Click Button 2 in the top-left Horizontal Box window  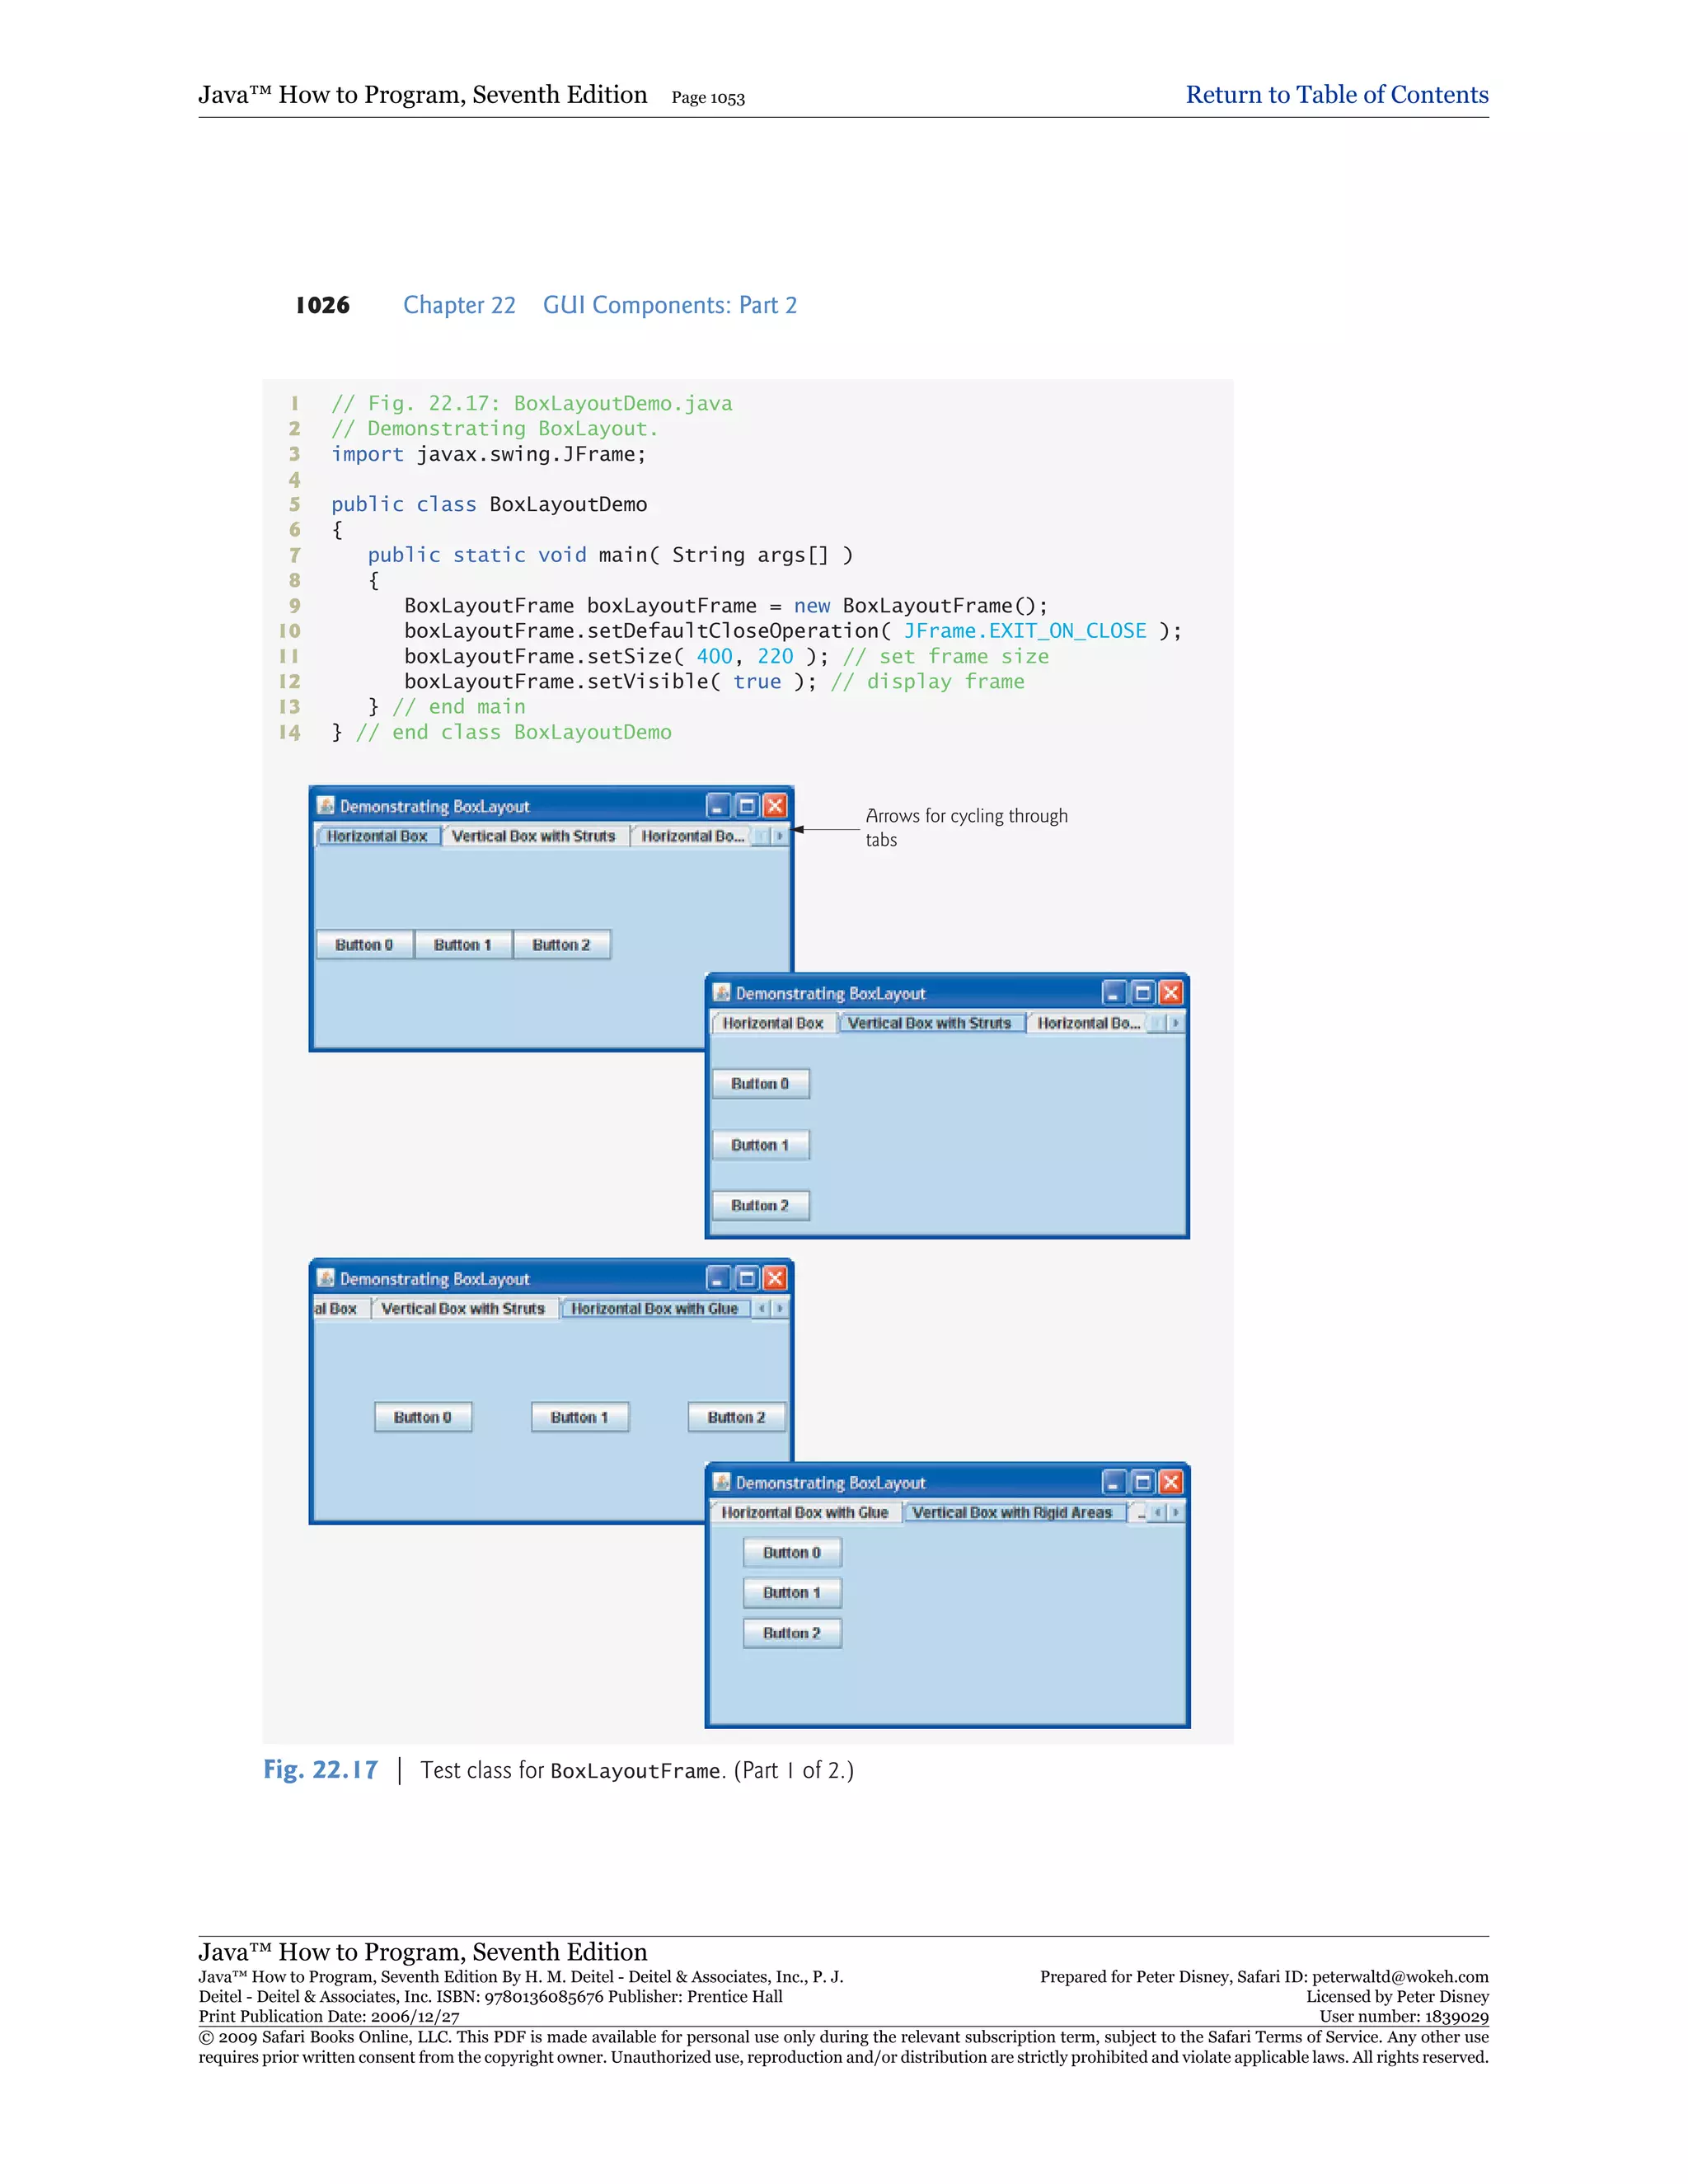[561, 945]
